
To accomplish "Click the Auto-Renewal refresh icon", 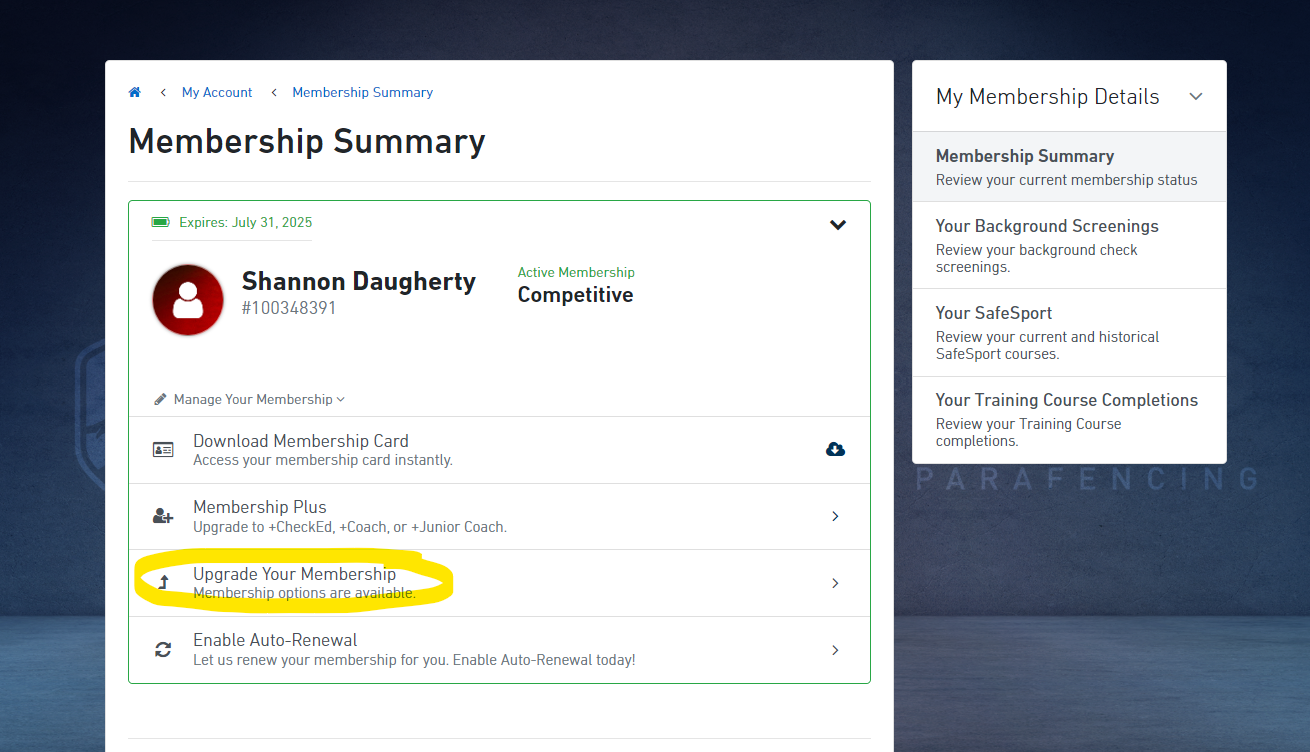I will (163, 650).
